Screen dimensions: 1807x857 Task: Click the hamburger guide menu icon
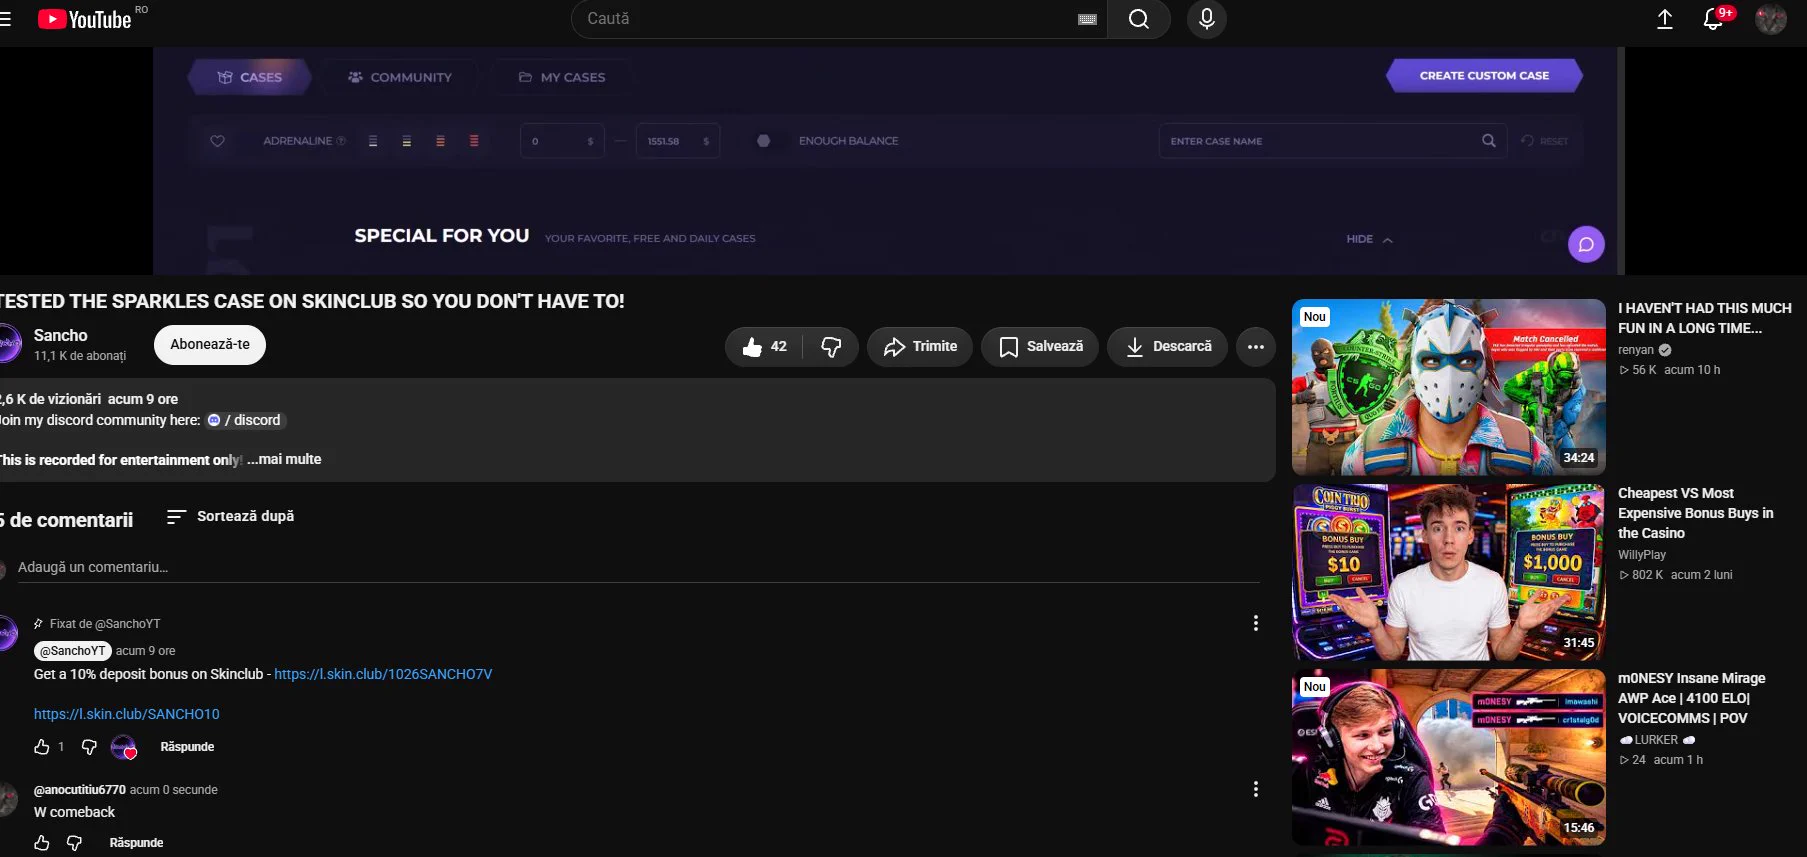(x=5, y=19)
